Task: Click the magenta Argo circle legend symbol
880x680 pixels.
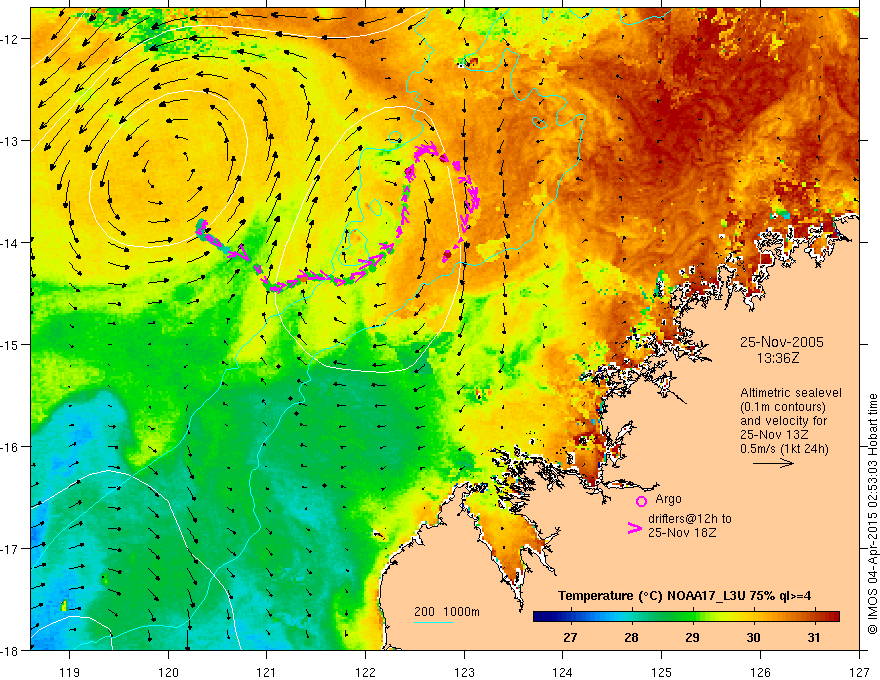Action: [641, 501]
